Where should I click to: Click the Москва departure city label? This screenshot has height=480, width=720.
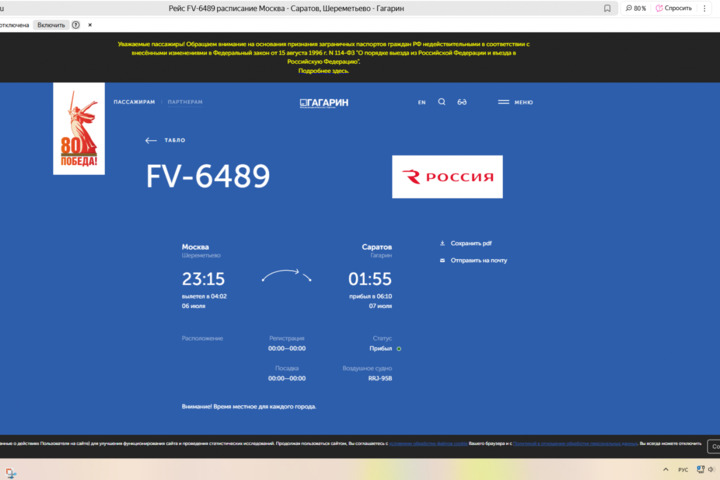(x=195, y=247)
